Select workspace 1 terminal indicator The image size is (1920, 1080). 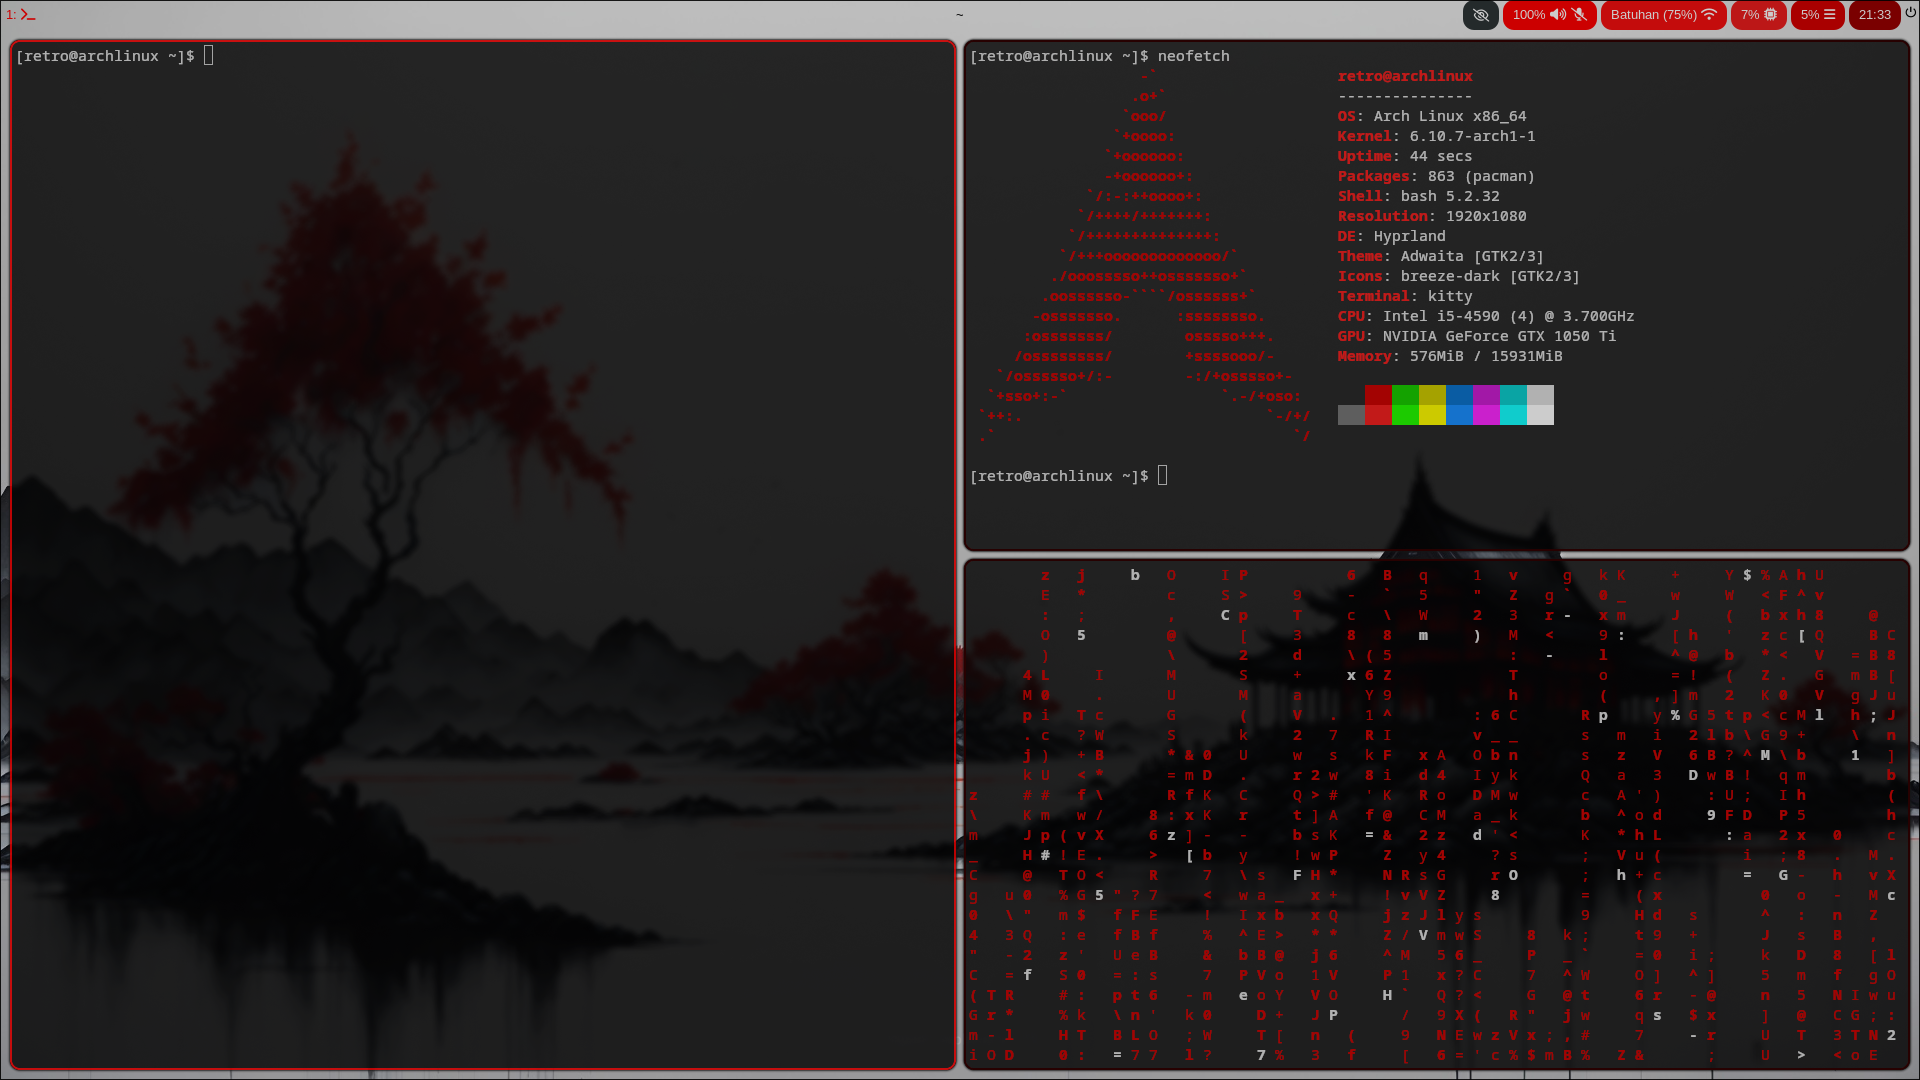pyautogui.click(x=21, y=15)
